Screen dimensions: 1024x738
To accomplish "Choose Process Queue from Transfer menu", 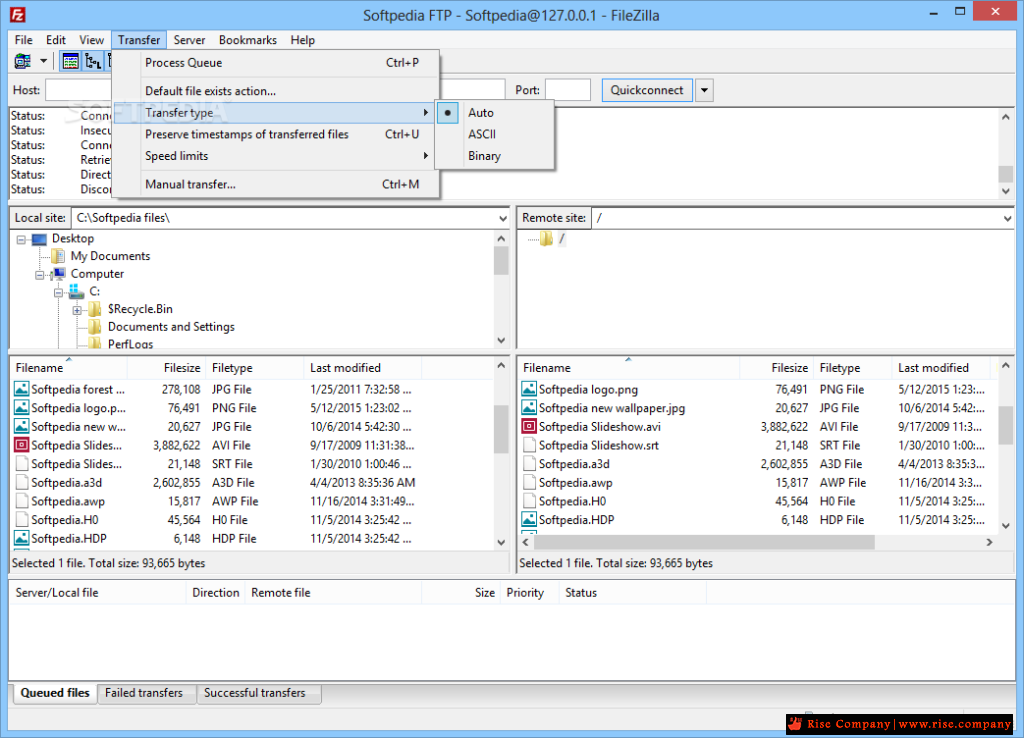I will coord(275,63).
